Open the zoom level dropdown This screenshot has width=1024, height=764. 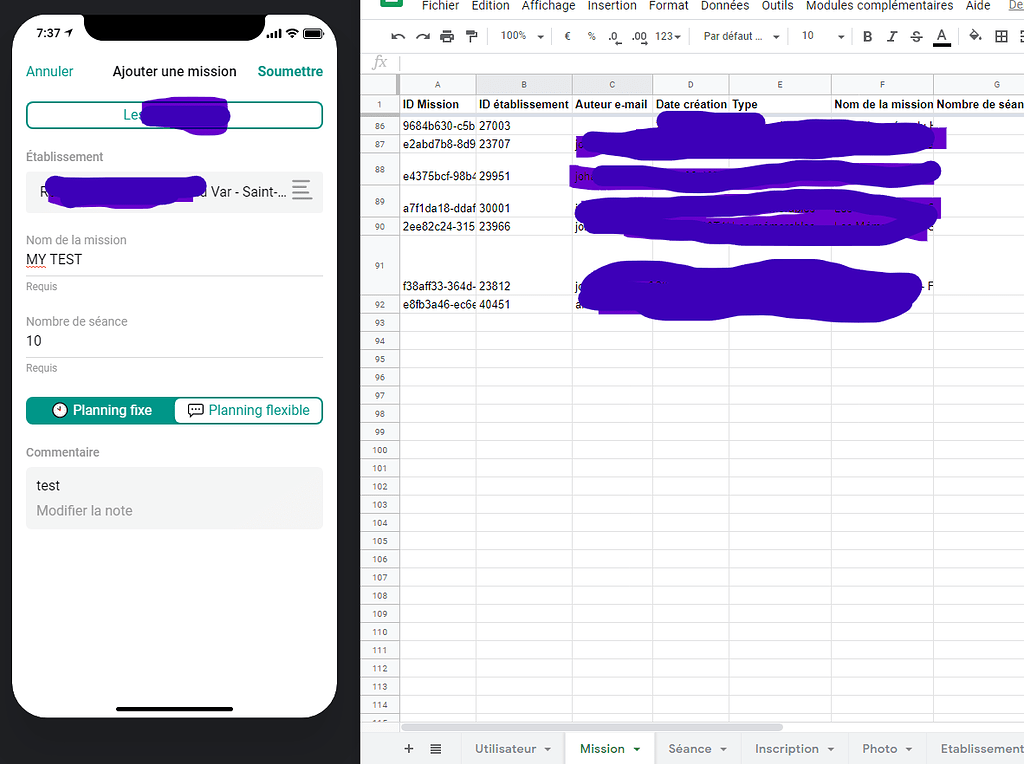(x=521, y=35)
